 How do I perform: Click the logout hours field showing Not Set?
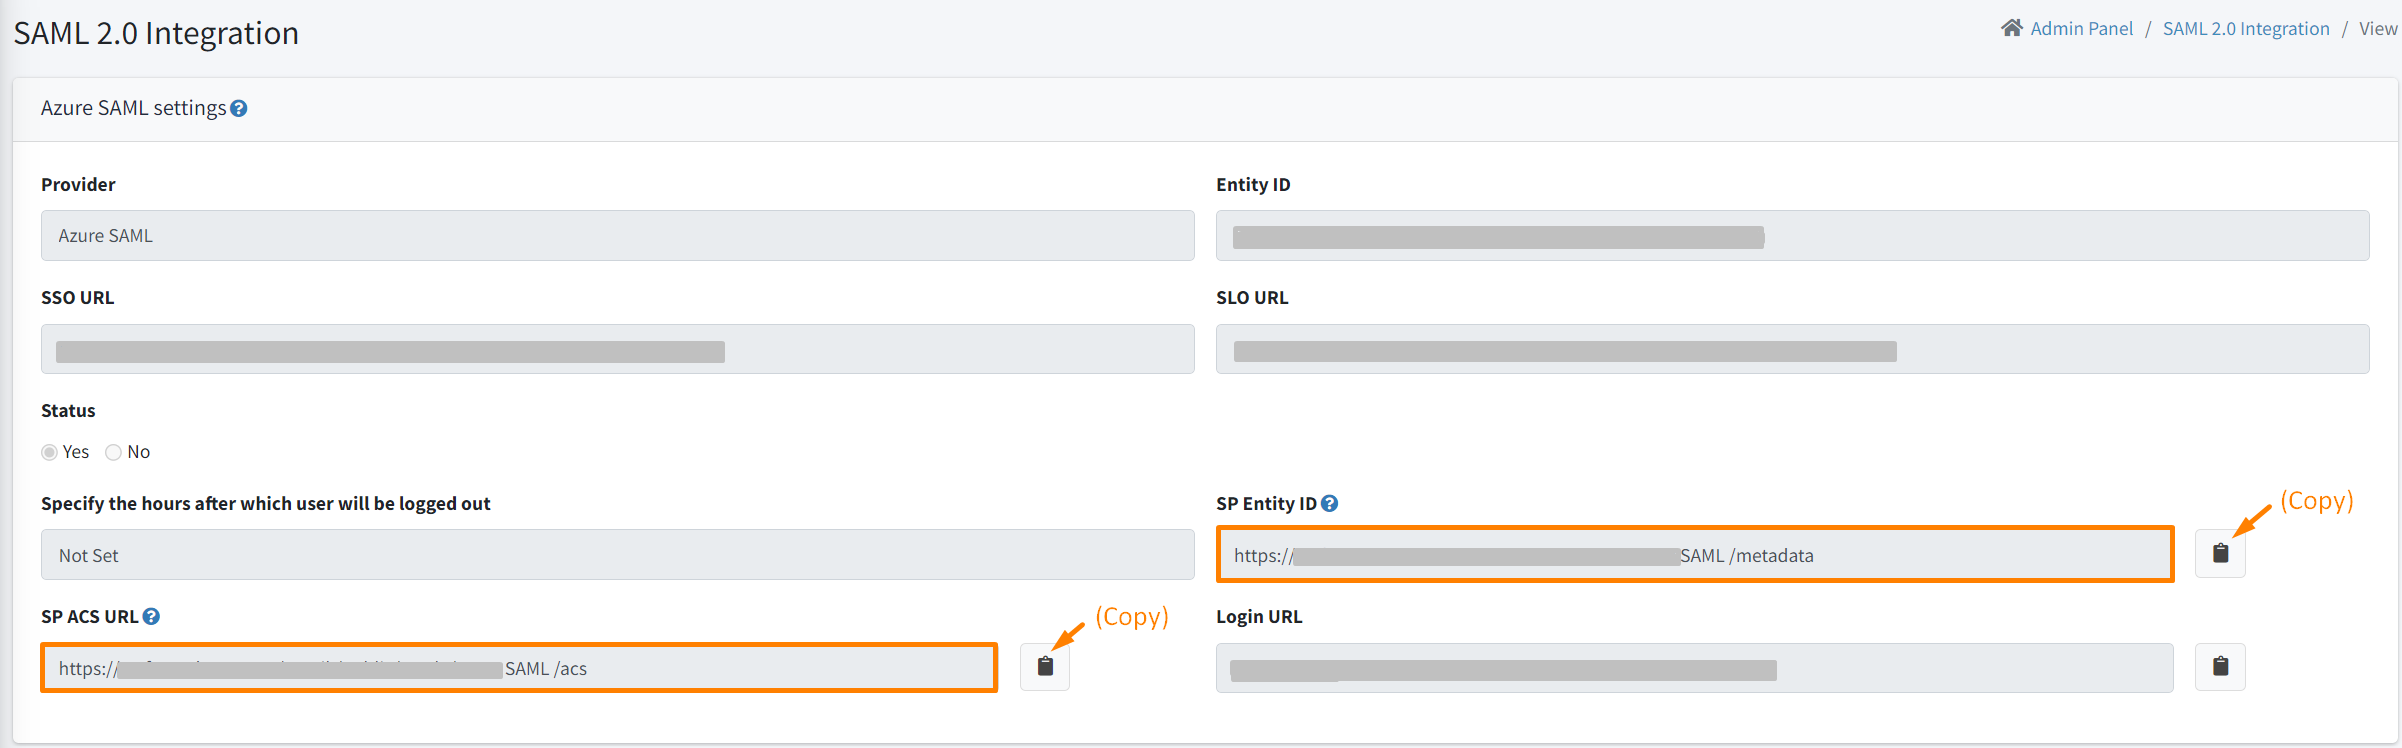(x=617, y=555)
